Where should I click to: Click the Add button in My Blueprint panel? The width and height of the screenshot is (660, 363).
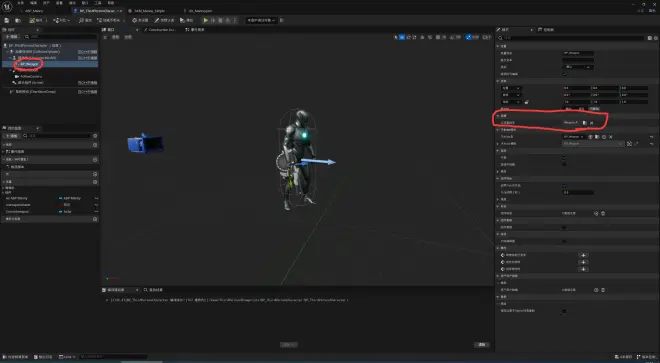[11, 136]
